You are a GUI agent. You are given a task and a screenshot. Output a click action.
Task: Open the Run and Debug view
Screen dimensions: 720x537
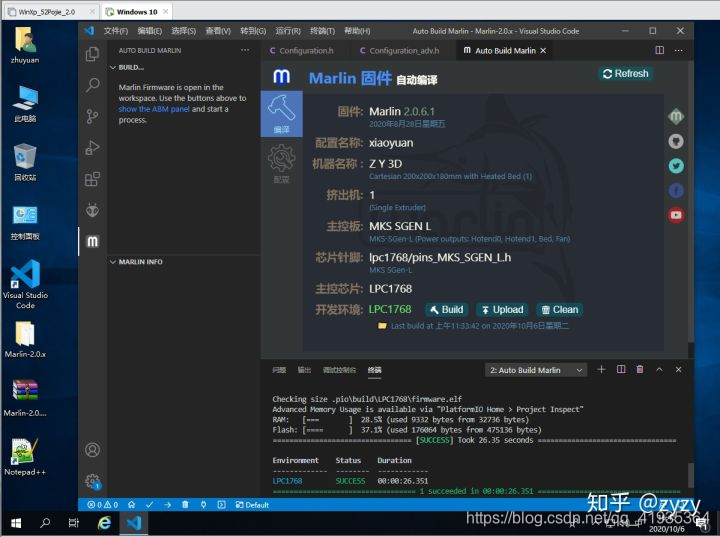pos(92,147)
